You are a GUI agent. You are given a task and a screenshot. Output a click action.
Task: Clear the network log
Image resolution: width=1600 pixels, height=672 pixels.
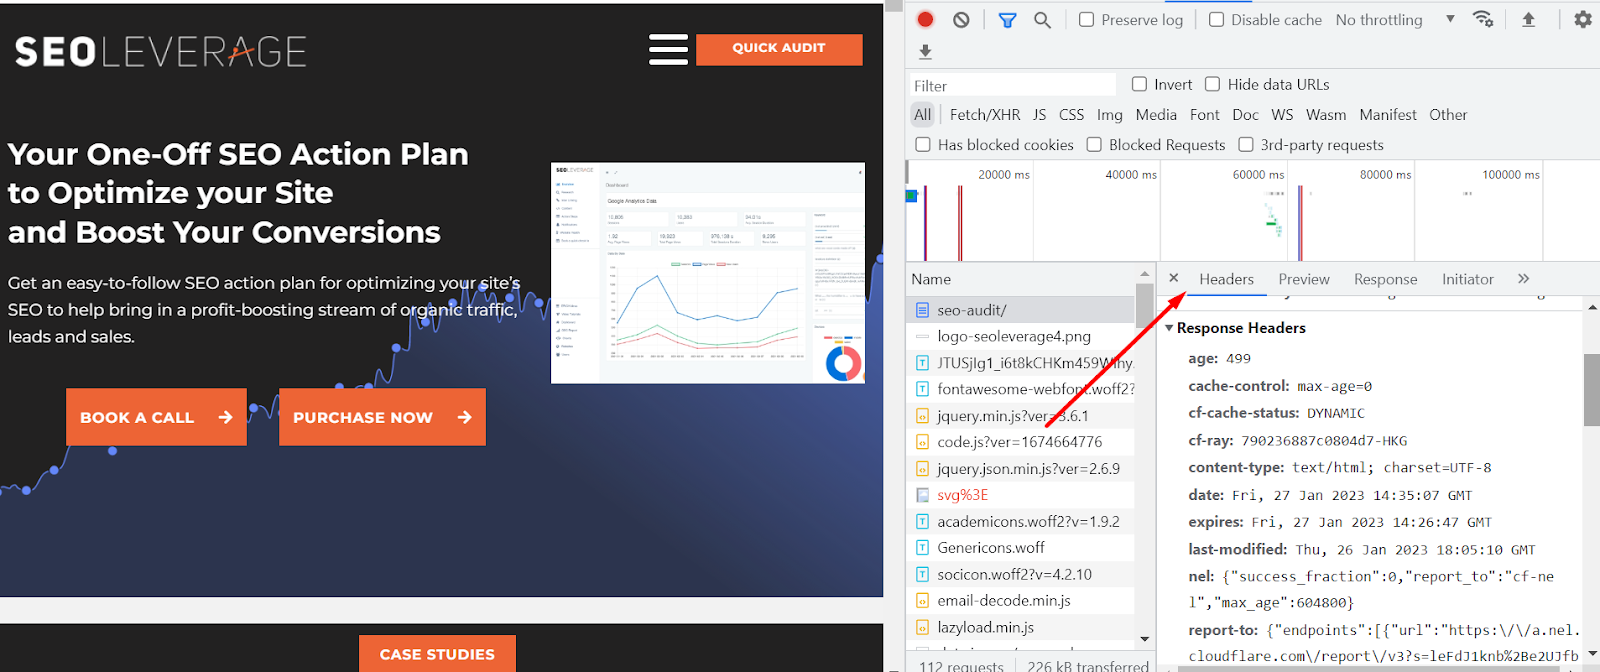[x=961, y=19]
